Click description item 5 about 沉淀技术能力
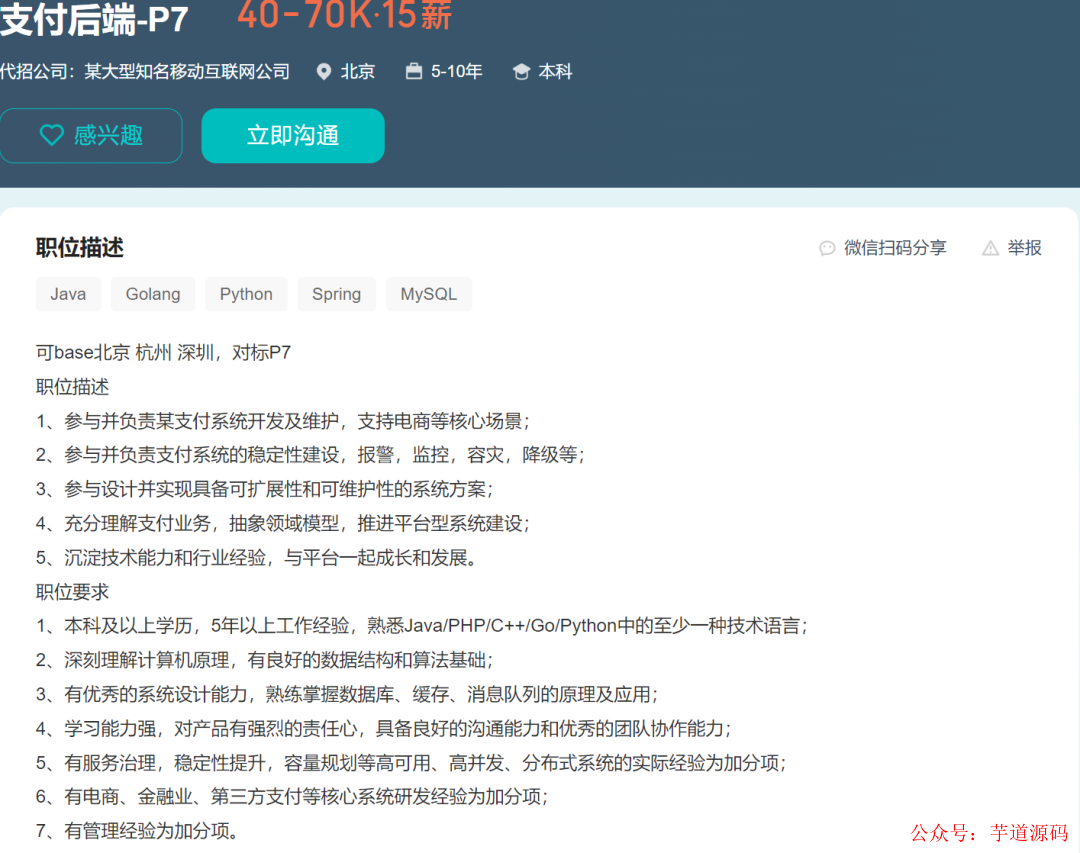This screenshot has height=853, width=1080. (x=256, y=557)
